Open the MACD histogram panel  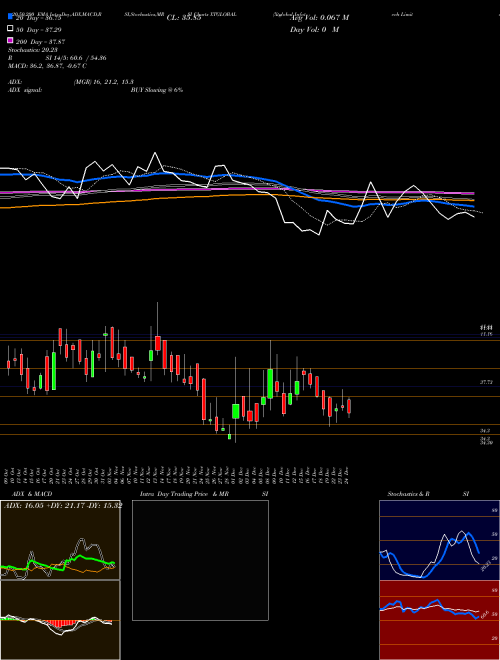[x=60, y=620]
